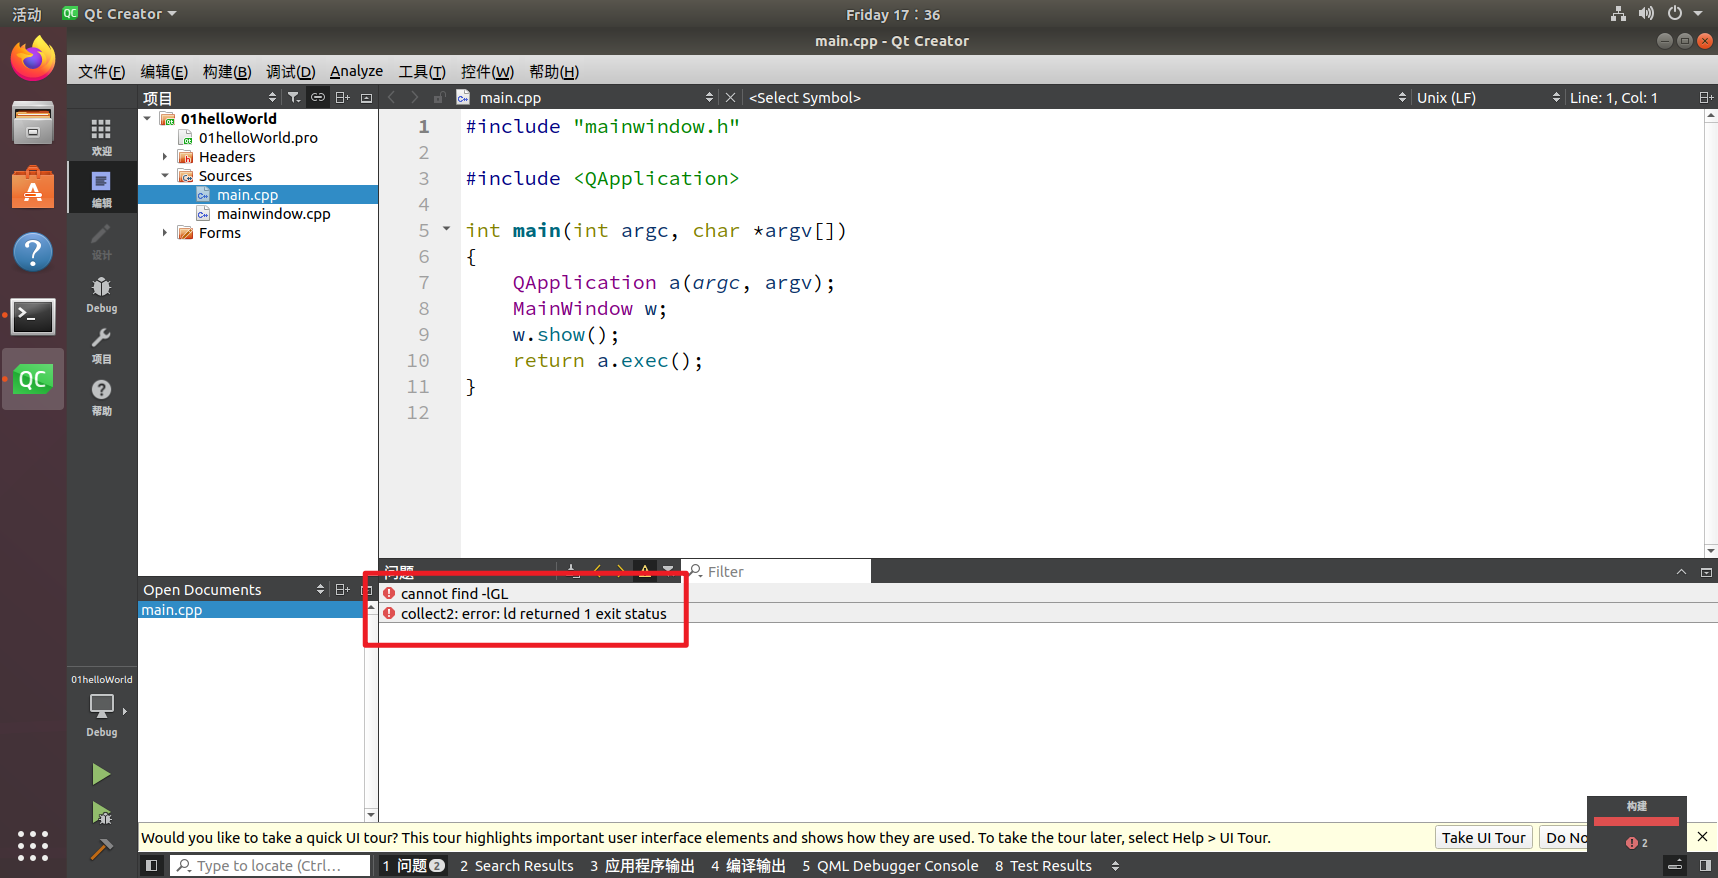Open the Welcome (欢迎) mode
Screen dimensions: 1718x878
pyautogui.click(x=101, y=137)
